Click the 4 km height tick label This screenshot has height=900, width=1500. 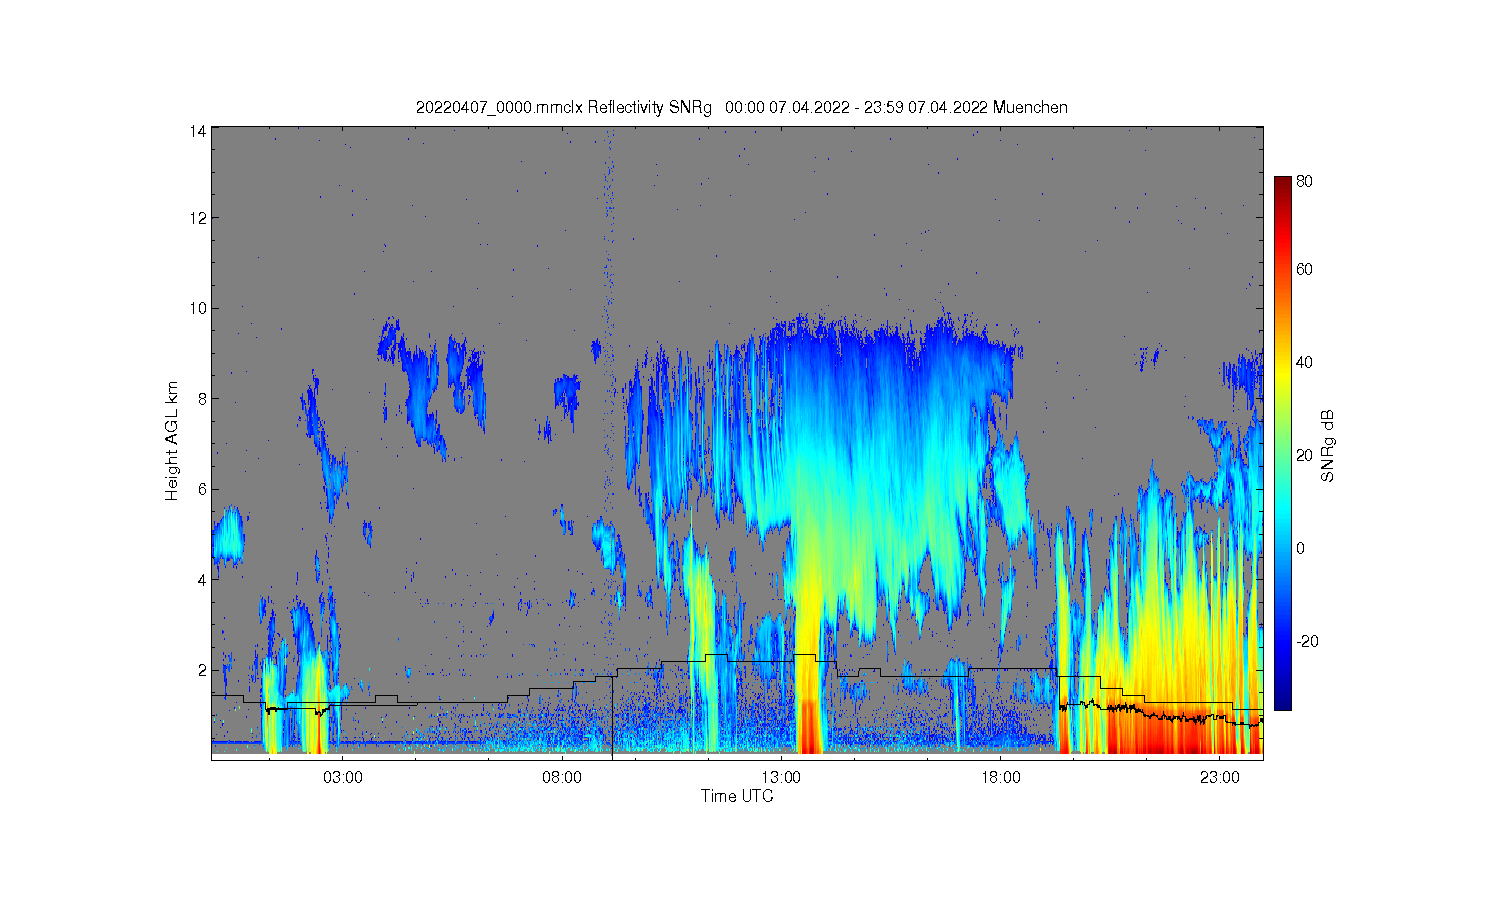coord(202,579)
